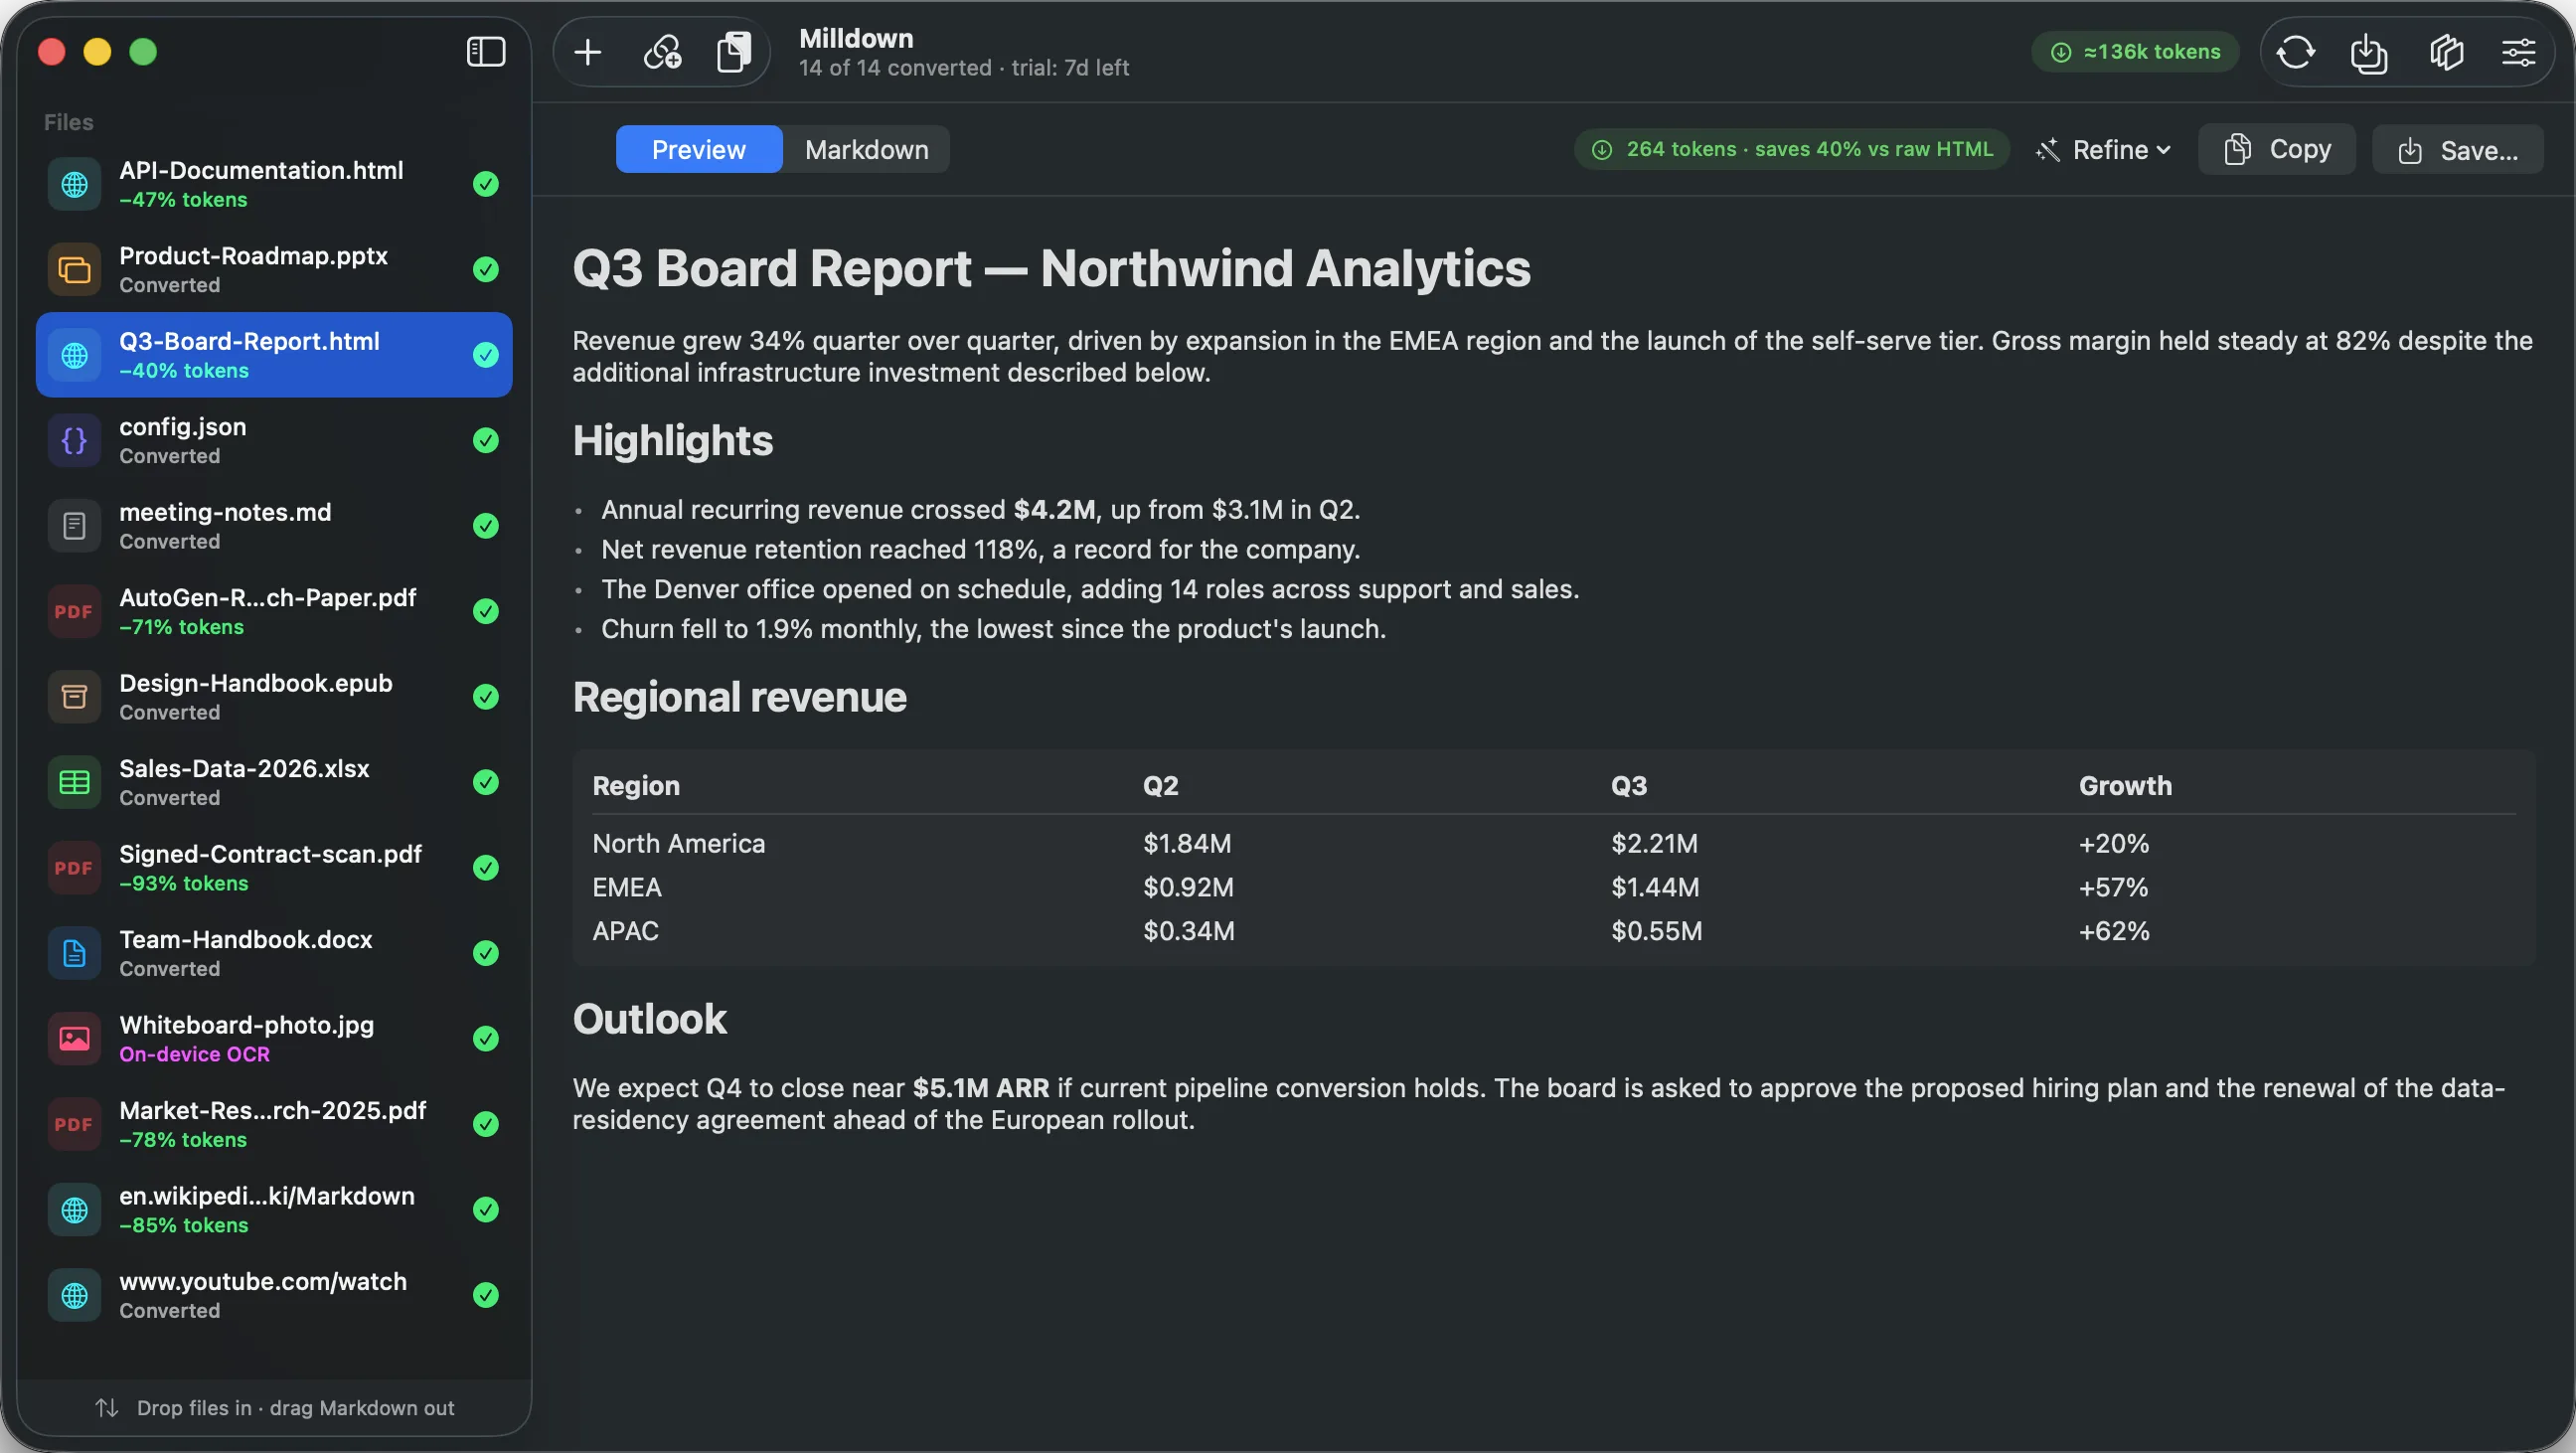Select the file name Whiteboard-photo.jpg
The height and width of the screenshot is (1453, 2576).
point(246,1024)
